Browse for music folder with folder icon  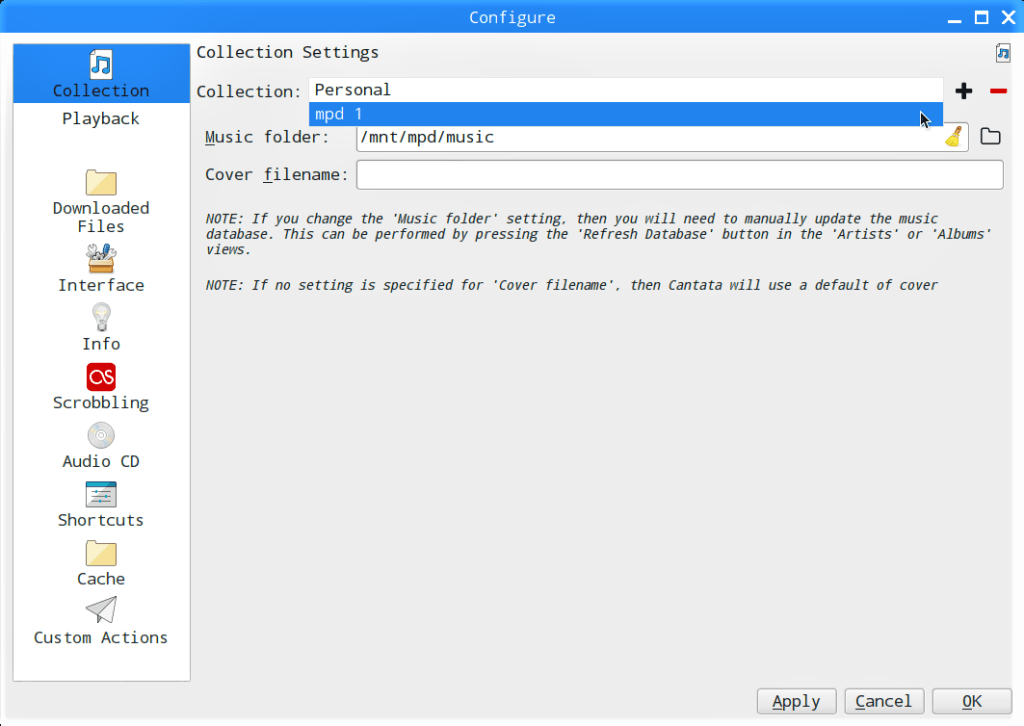990,136
